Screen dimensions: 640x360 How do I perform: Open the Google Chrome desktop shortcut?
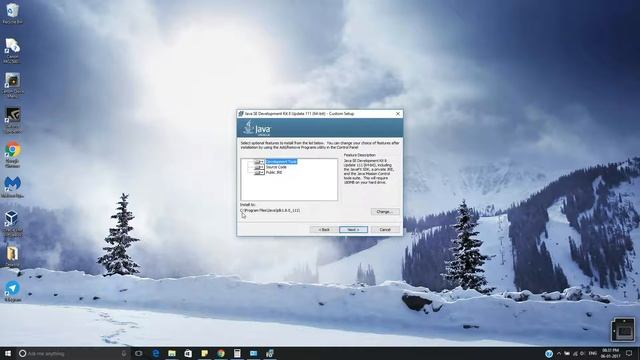point(12,154)
